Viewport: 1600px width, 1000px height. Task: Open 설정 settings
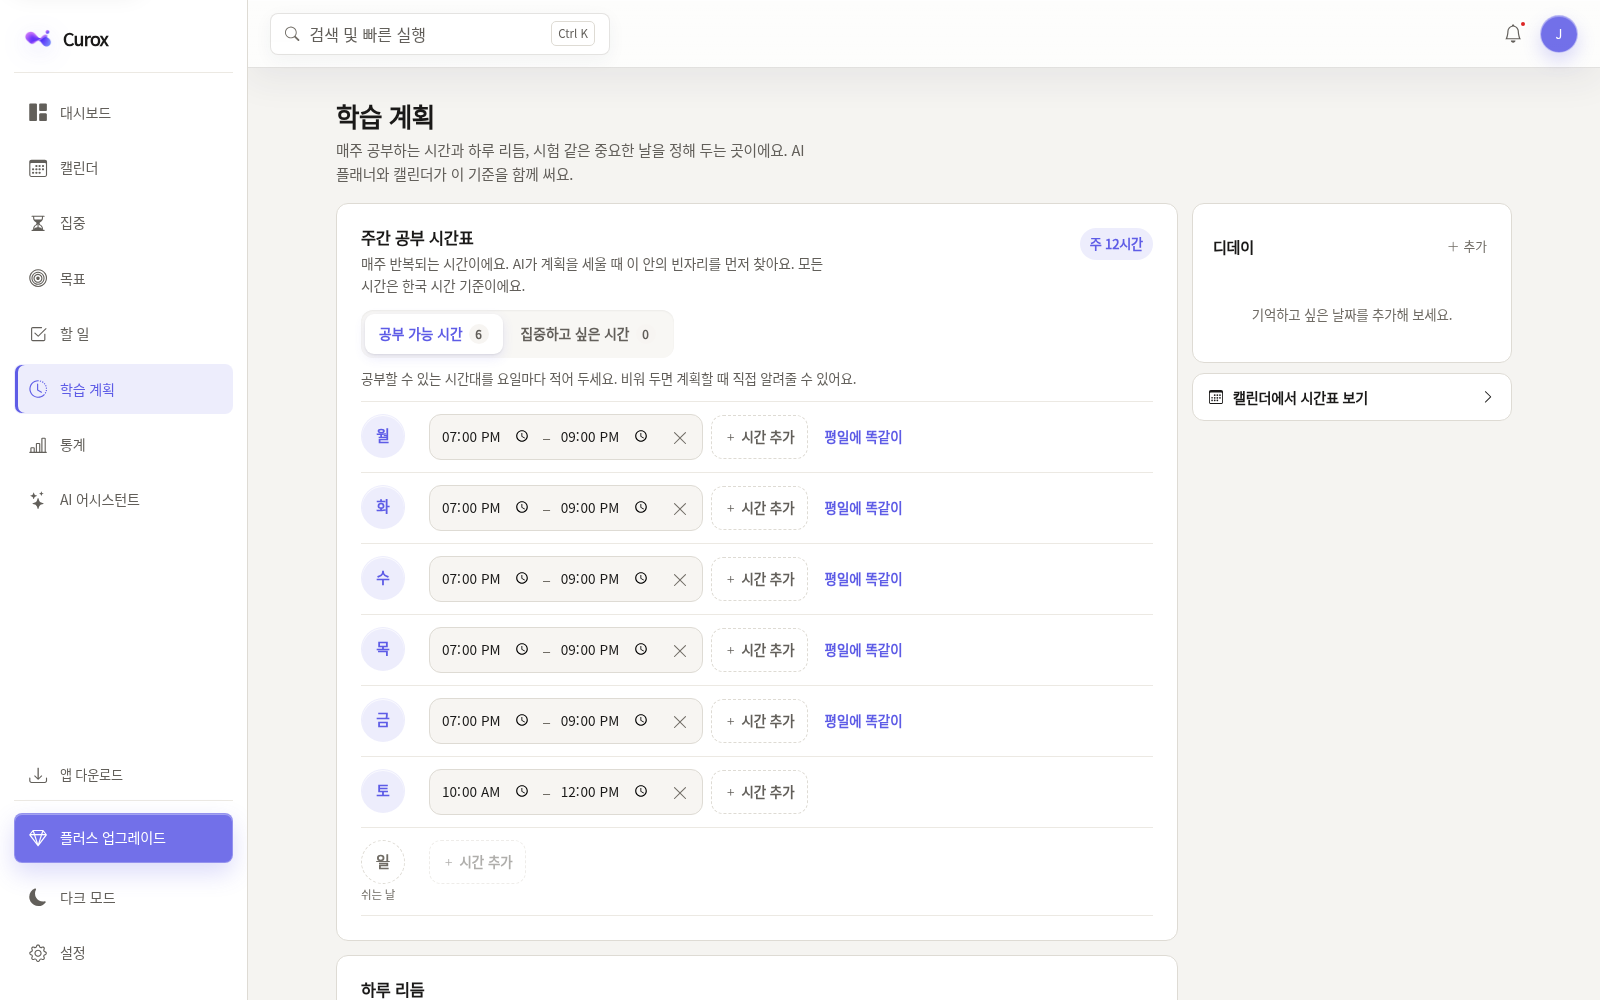point(124,953)
